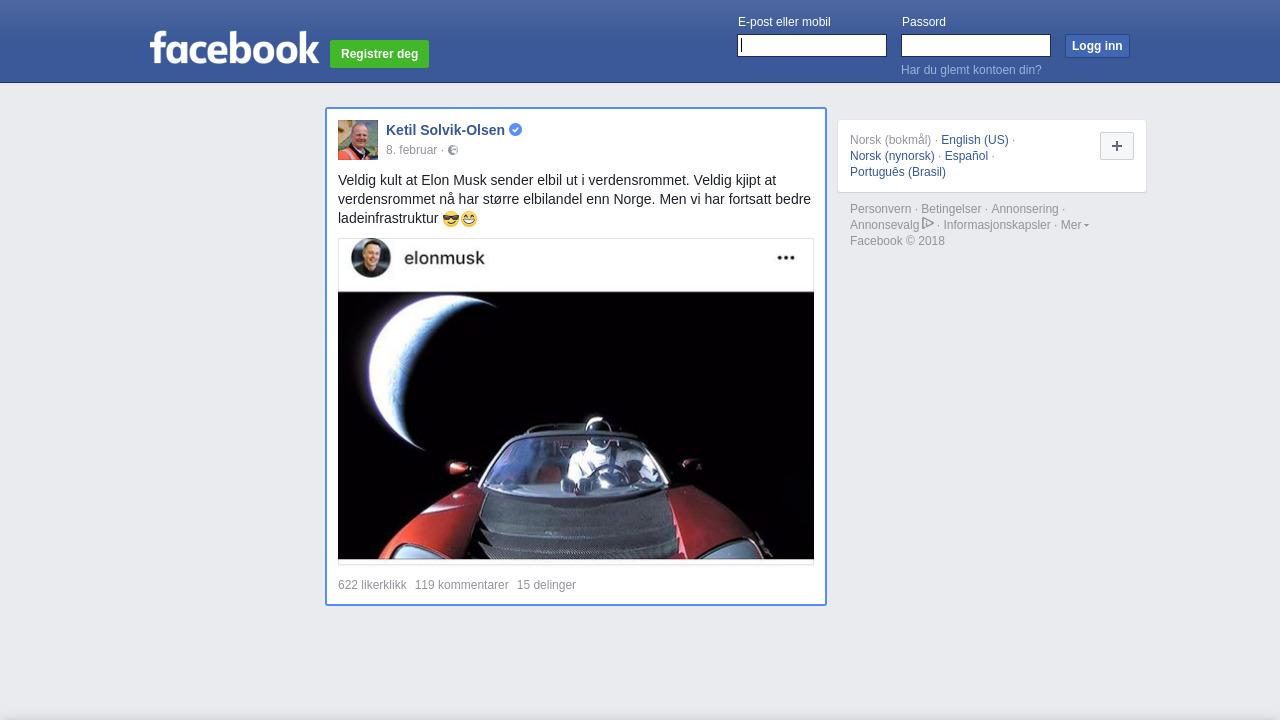Open the three-dot menu in elonmusk image

(x=786, y=258)
